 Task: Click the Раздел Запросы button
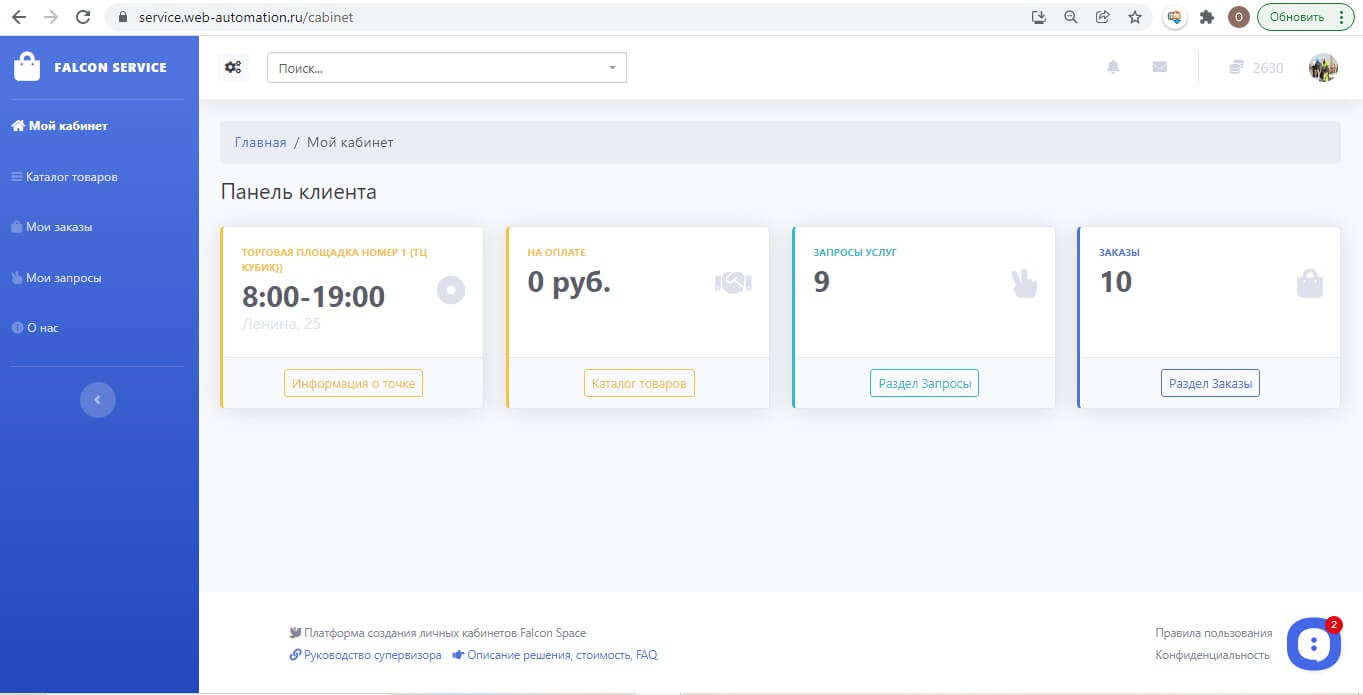click(924, 383)
